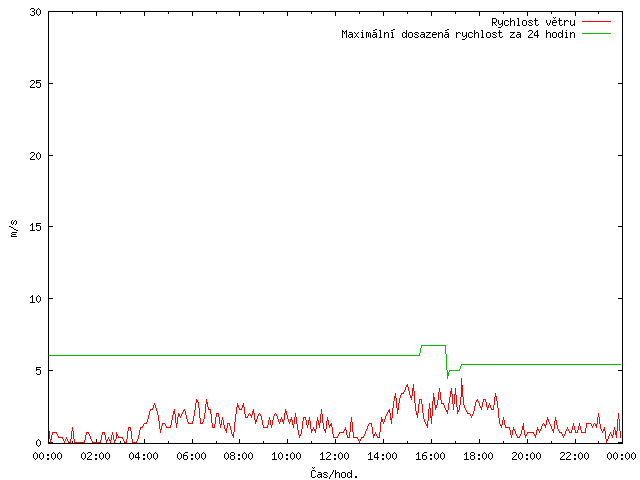640x480 pixels.
Task: Click the red wind speed peak after 17:00
Action: (462, 380)
